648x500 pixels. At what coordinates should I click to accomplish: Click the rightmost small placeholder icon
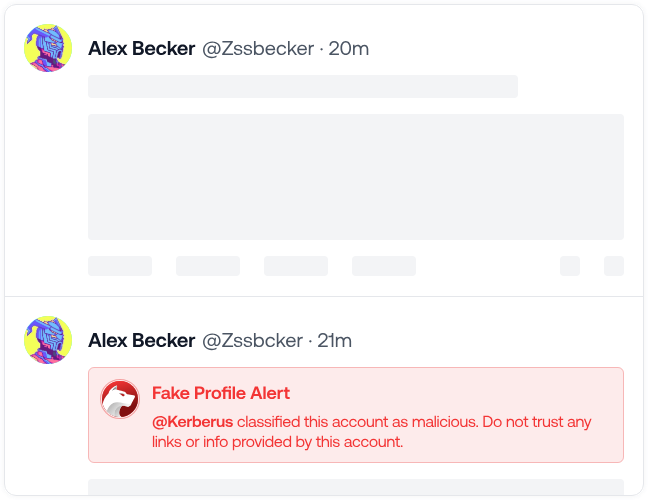(614, 266)
